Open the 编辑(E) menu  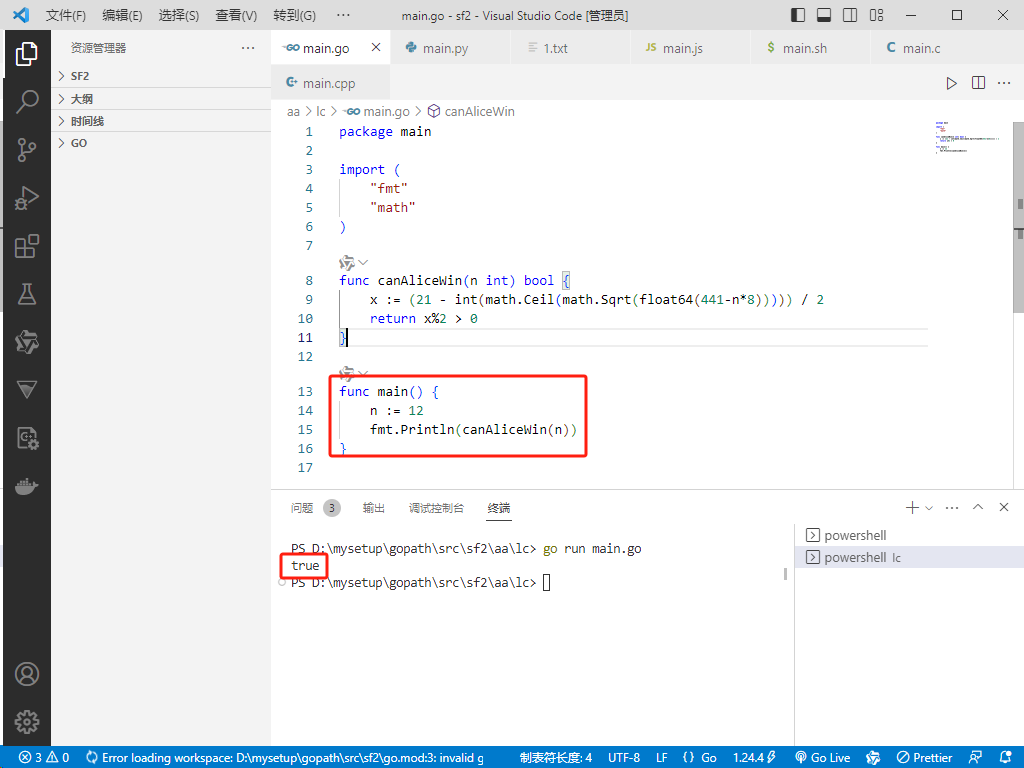[x=122, y=15]
